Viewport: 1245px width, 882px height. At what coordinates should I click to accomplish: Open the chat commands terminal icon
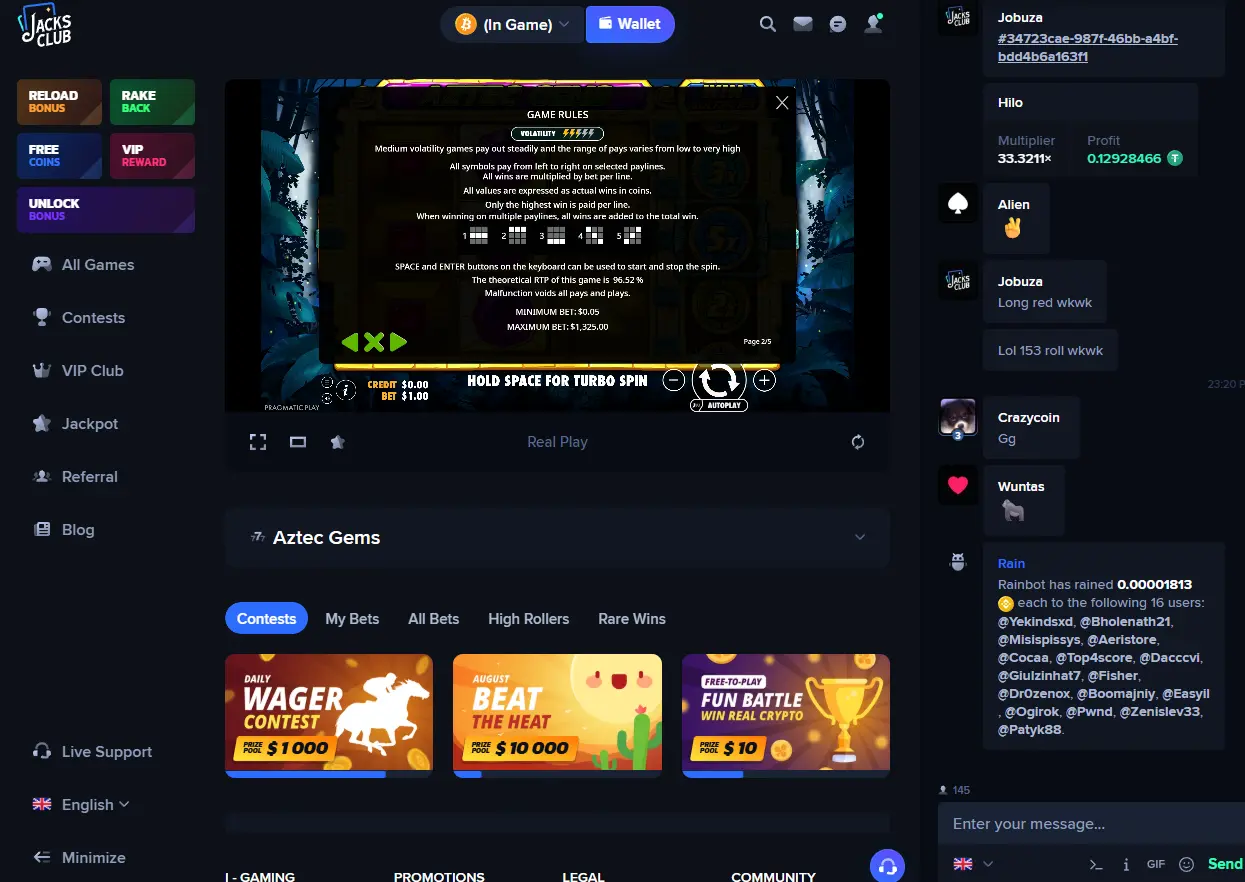(x=1096, y=864)
